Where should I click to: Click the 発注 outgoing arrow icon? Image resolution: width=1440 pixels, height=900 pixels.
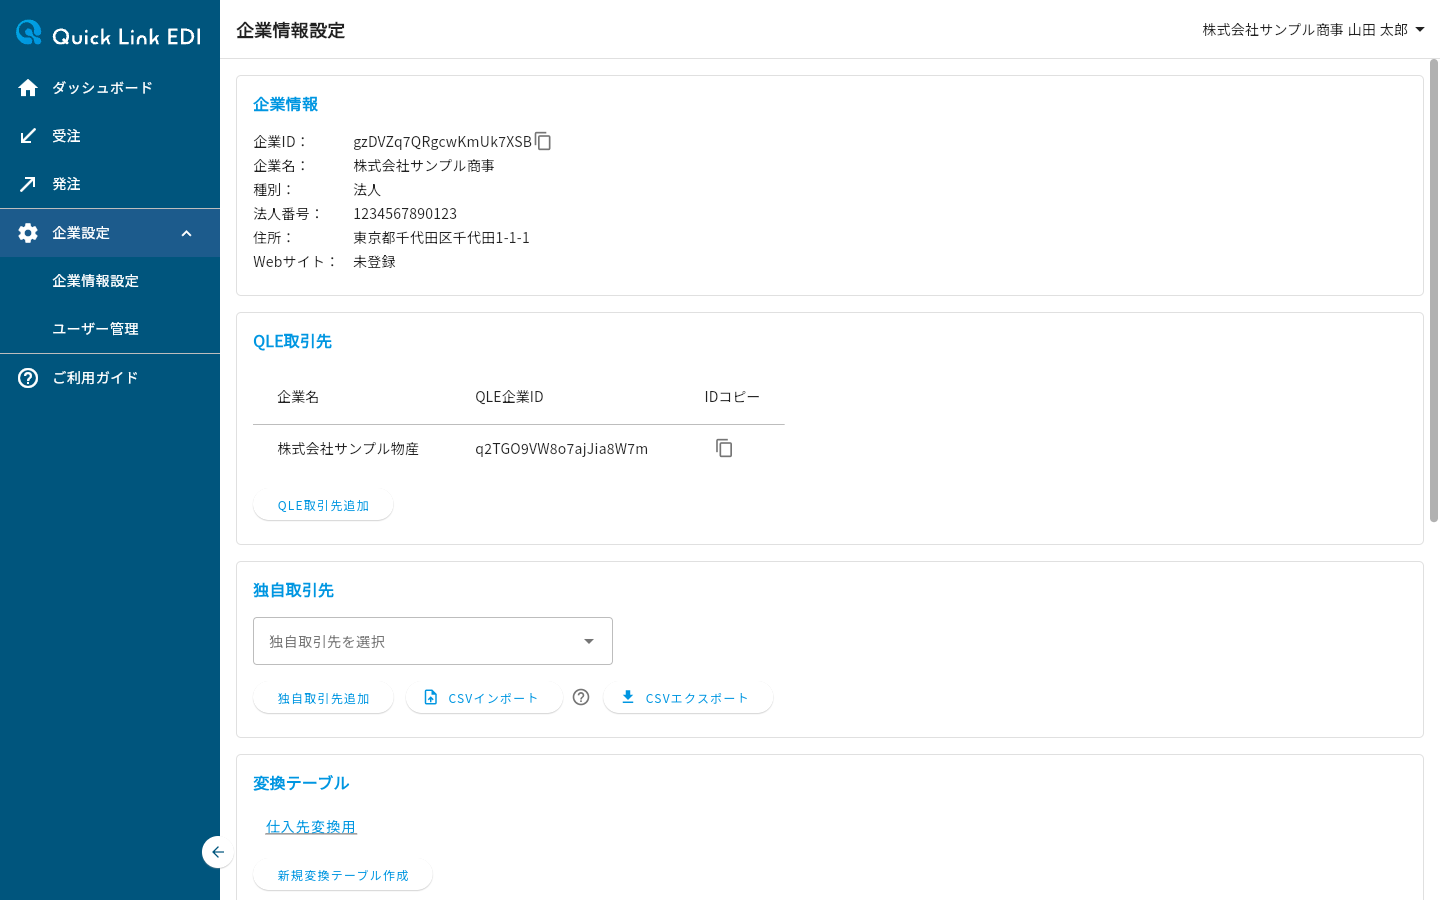click(x=28, y=184)
